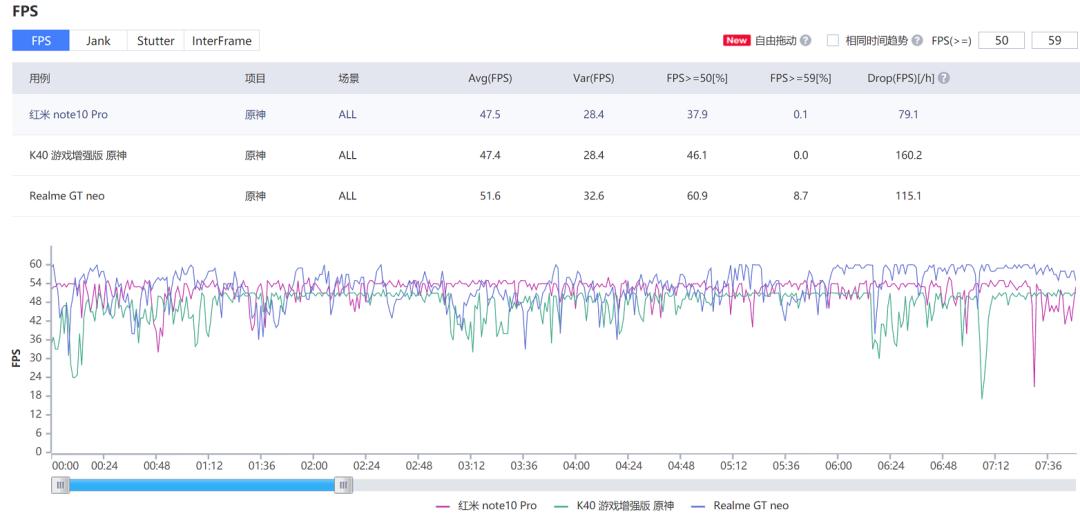Open the Stutter tab
This screenshot has height=514, width=1080.
155,41
